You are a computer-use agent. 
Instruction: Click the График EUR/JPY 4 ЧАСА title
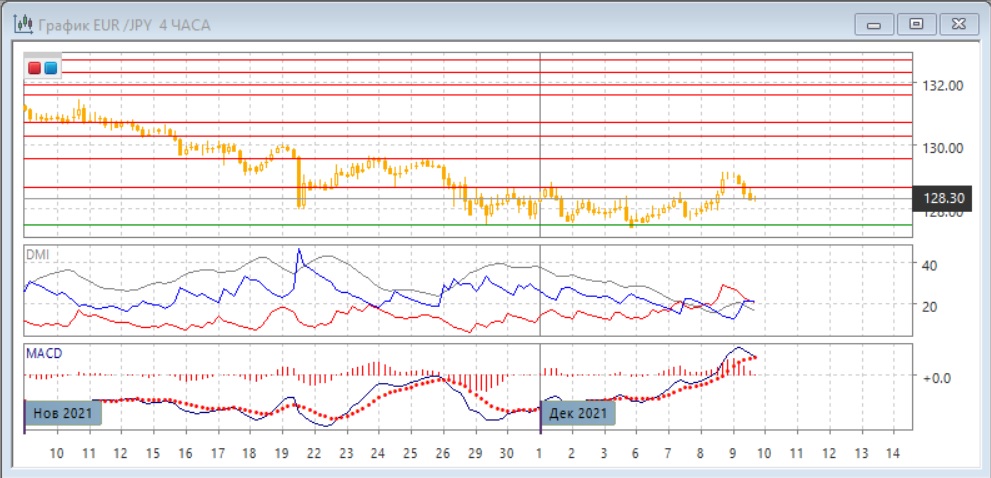[122, 24]
